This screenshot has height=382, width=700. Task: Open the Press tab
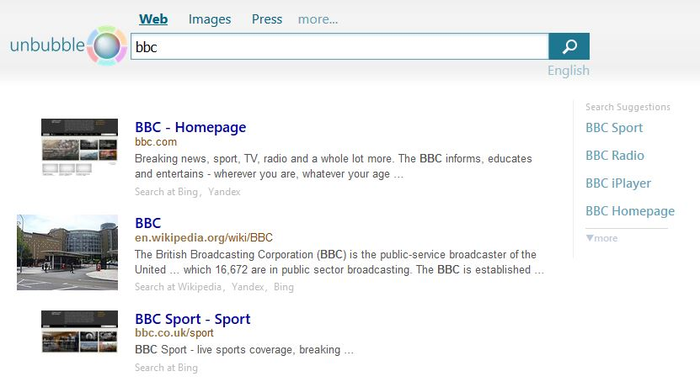(267, 19)
